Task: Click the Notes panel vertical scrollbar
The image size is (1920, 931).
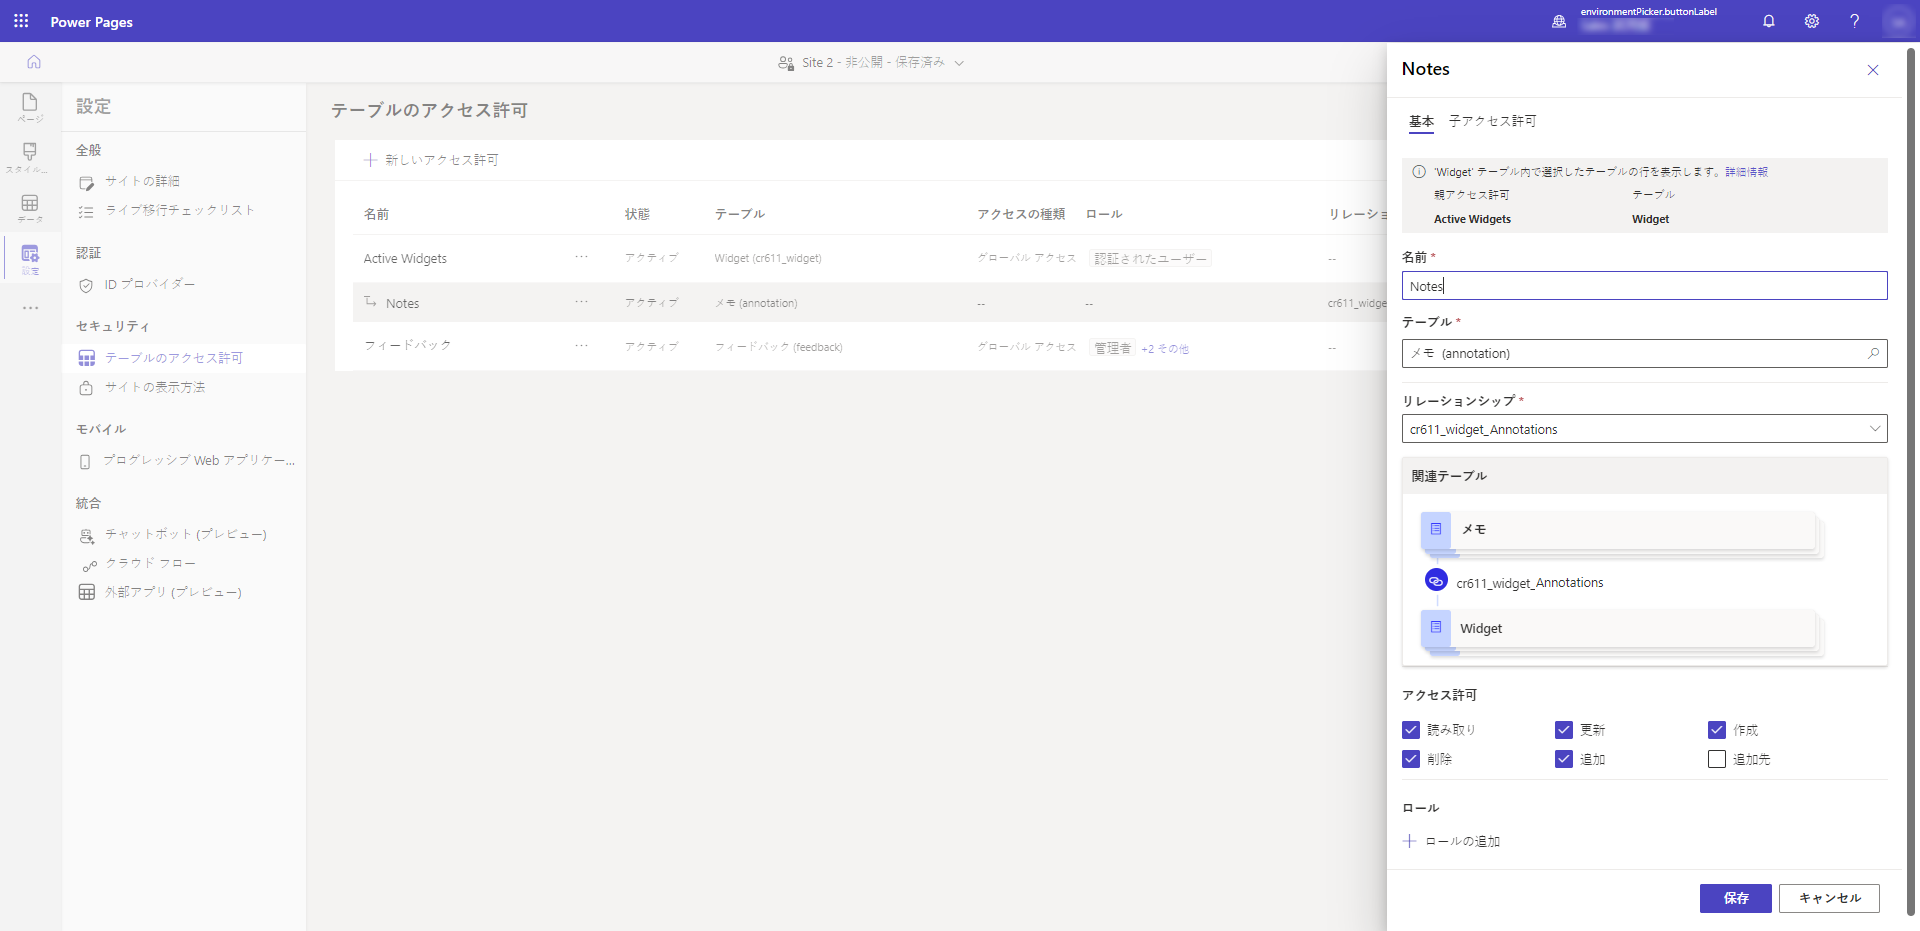Action: click(1912, 480)
